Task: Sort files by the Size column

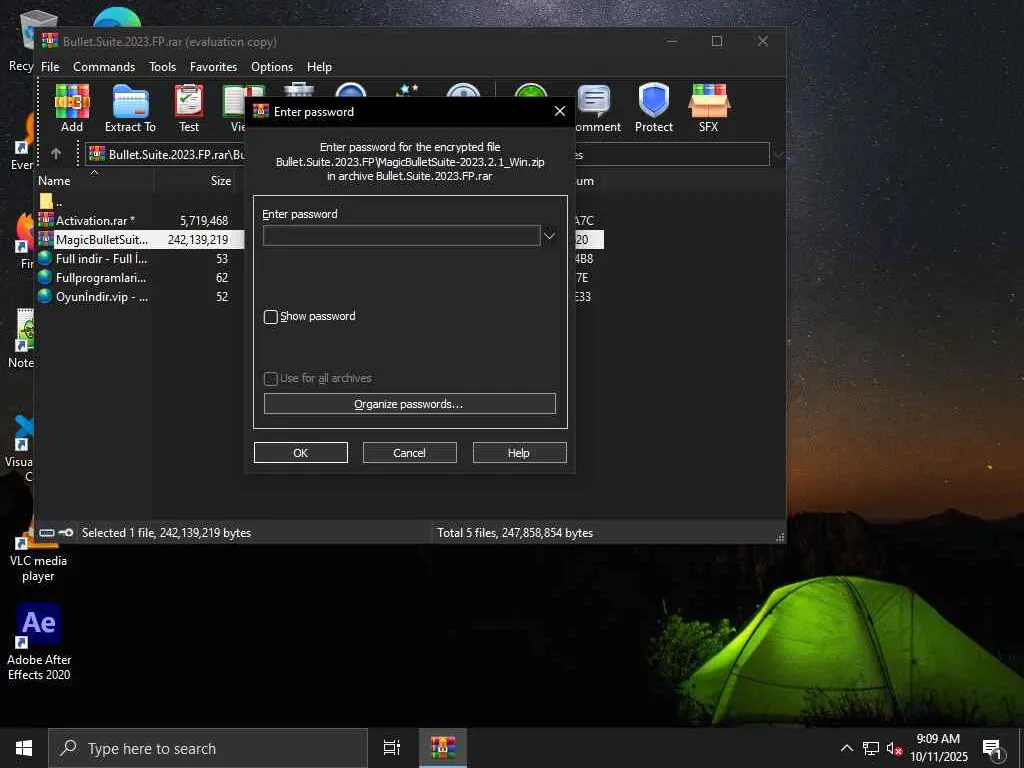Action: 221,181
